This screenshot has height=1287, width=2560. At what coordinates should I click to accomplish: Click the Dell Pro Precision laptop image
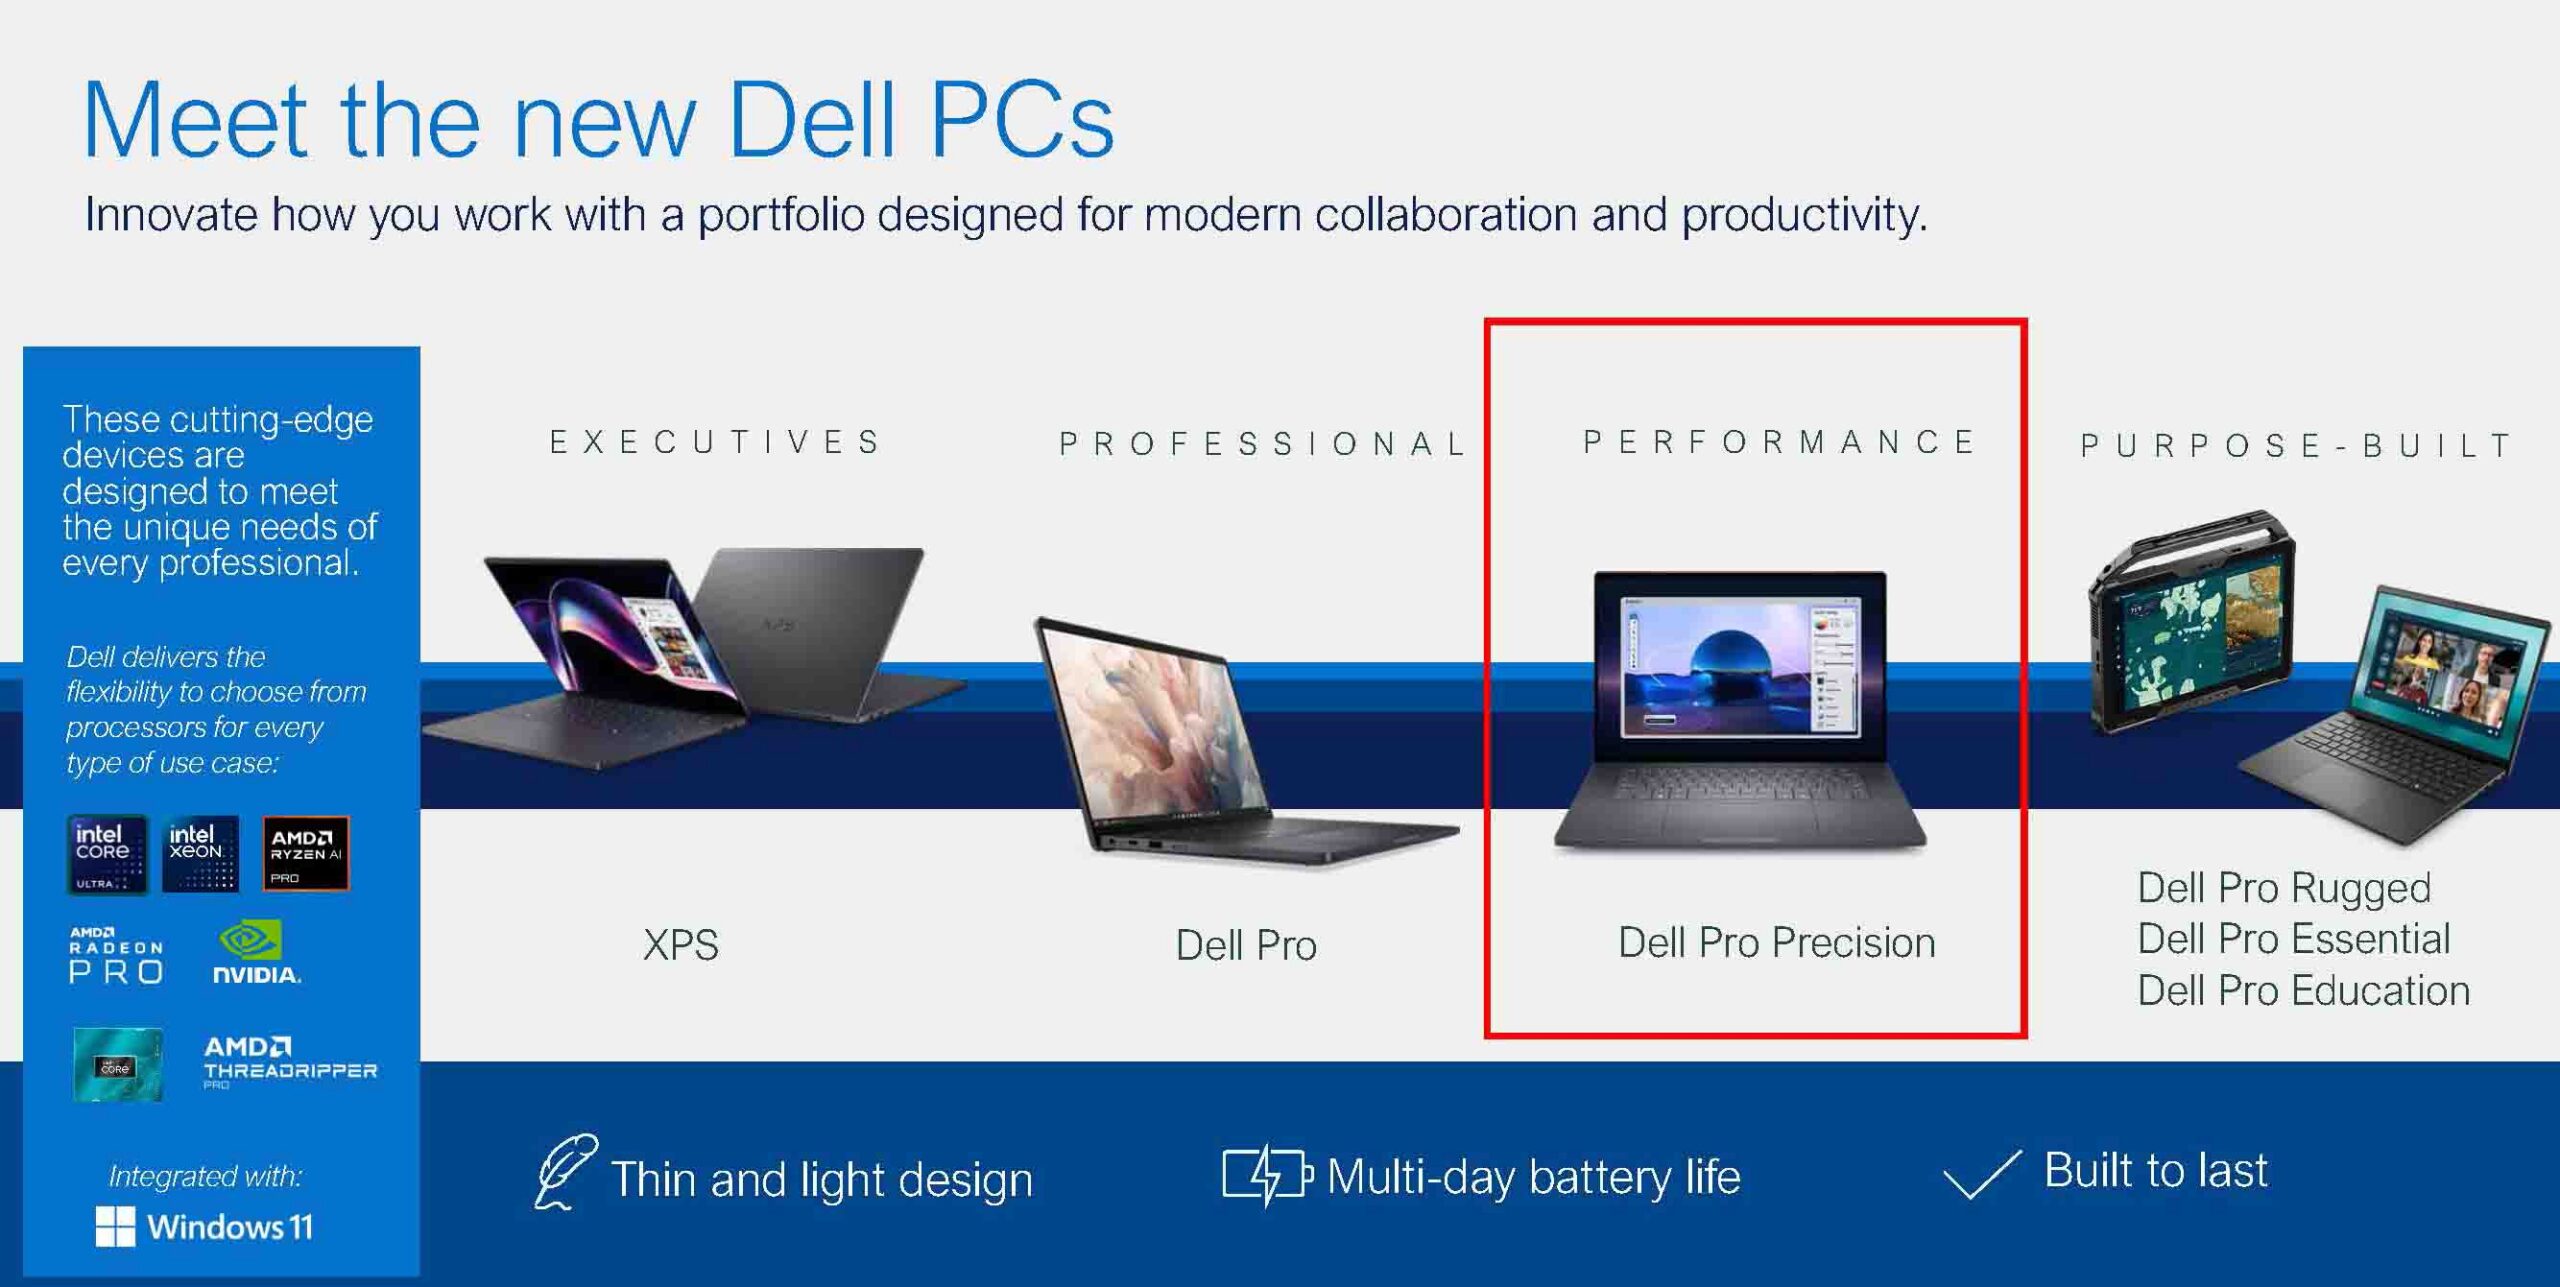pyautogui.click(x=1740, y=712)
